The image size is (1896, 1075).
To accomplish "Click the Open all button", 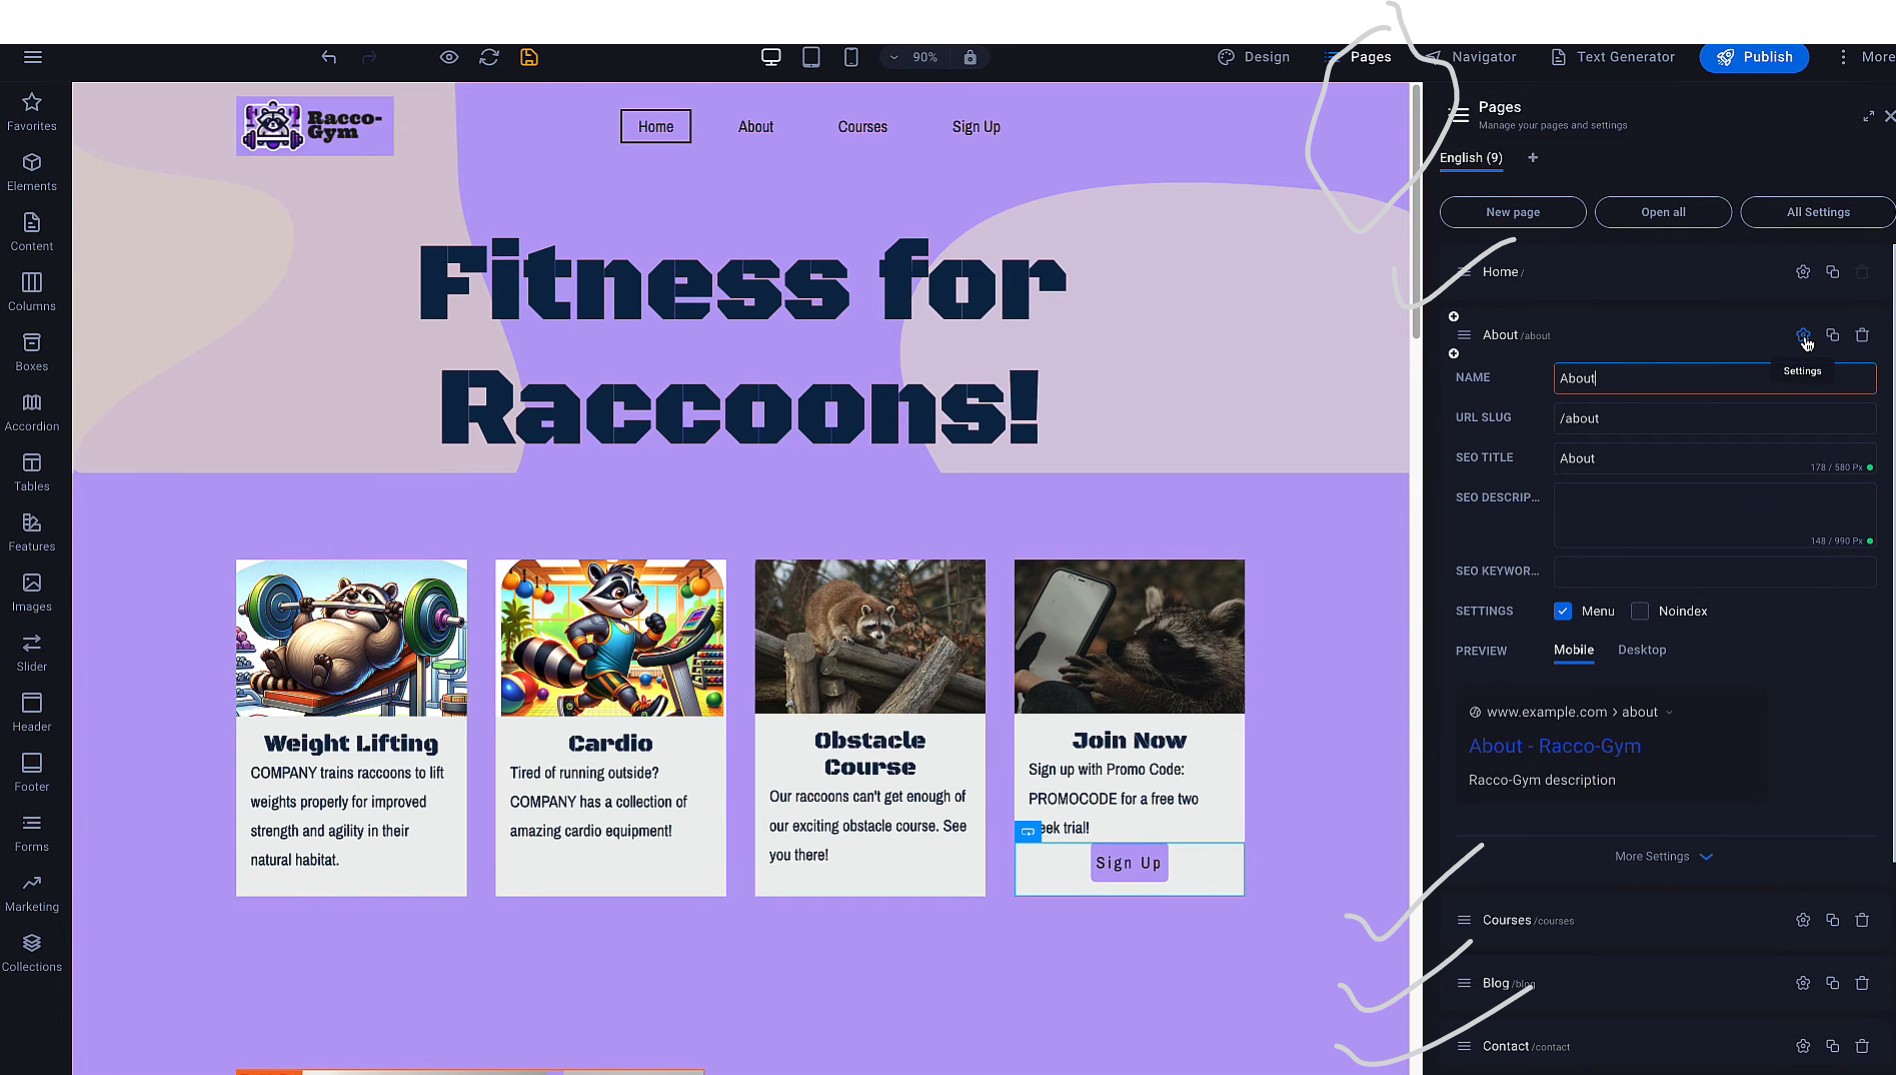I will (1663, 212).
